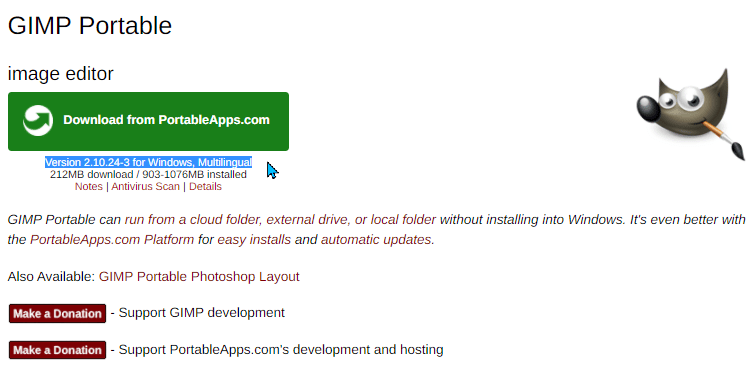Click Make a Donation for PortableApps.com hosting
This screenshot has height=365, width=750.
57,350
